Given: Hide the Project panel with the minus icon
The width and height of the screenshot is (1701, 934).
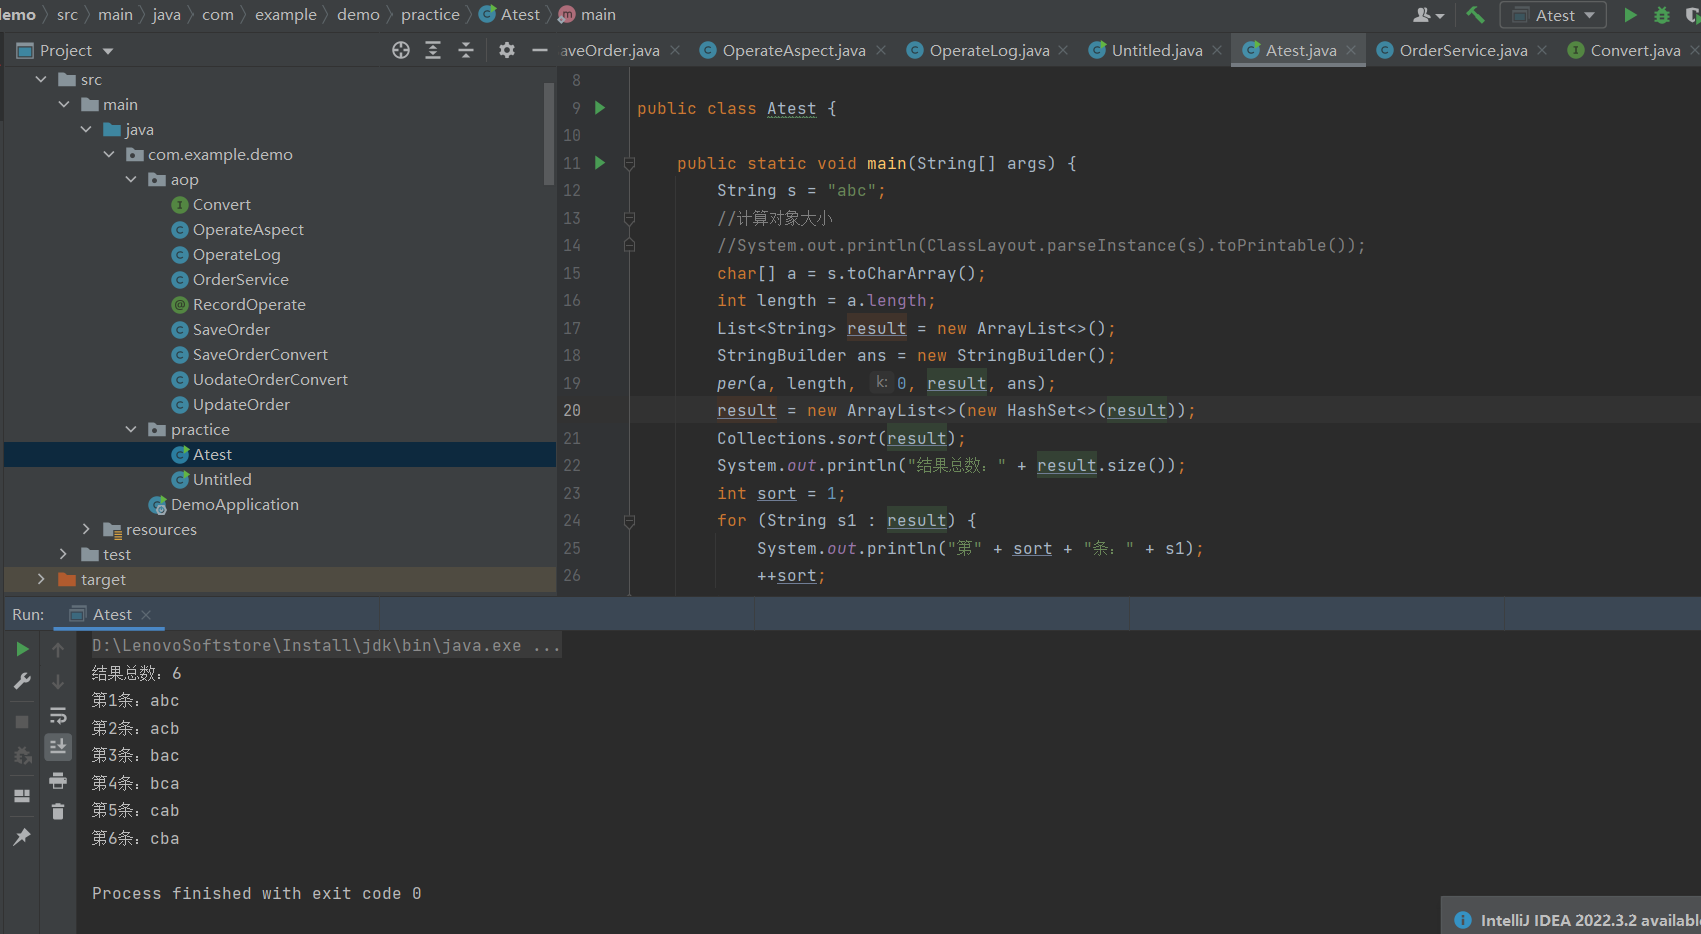Looking at the screenshot, I should 540,50.
